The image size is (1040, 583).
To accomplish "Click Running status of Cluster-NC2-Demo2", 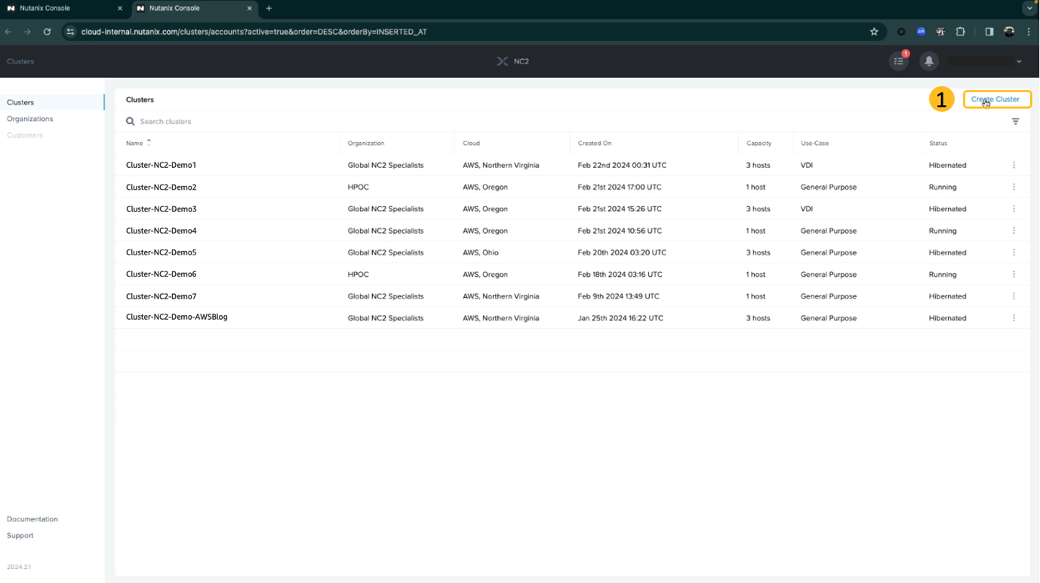I will click(x=942, y=187).
